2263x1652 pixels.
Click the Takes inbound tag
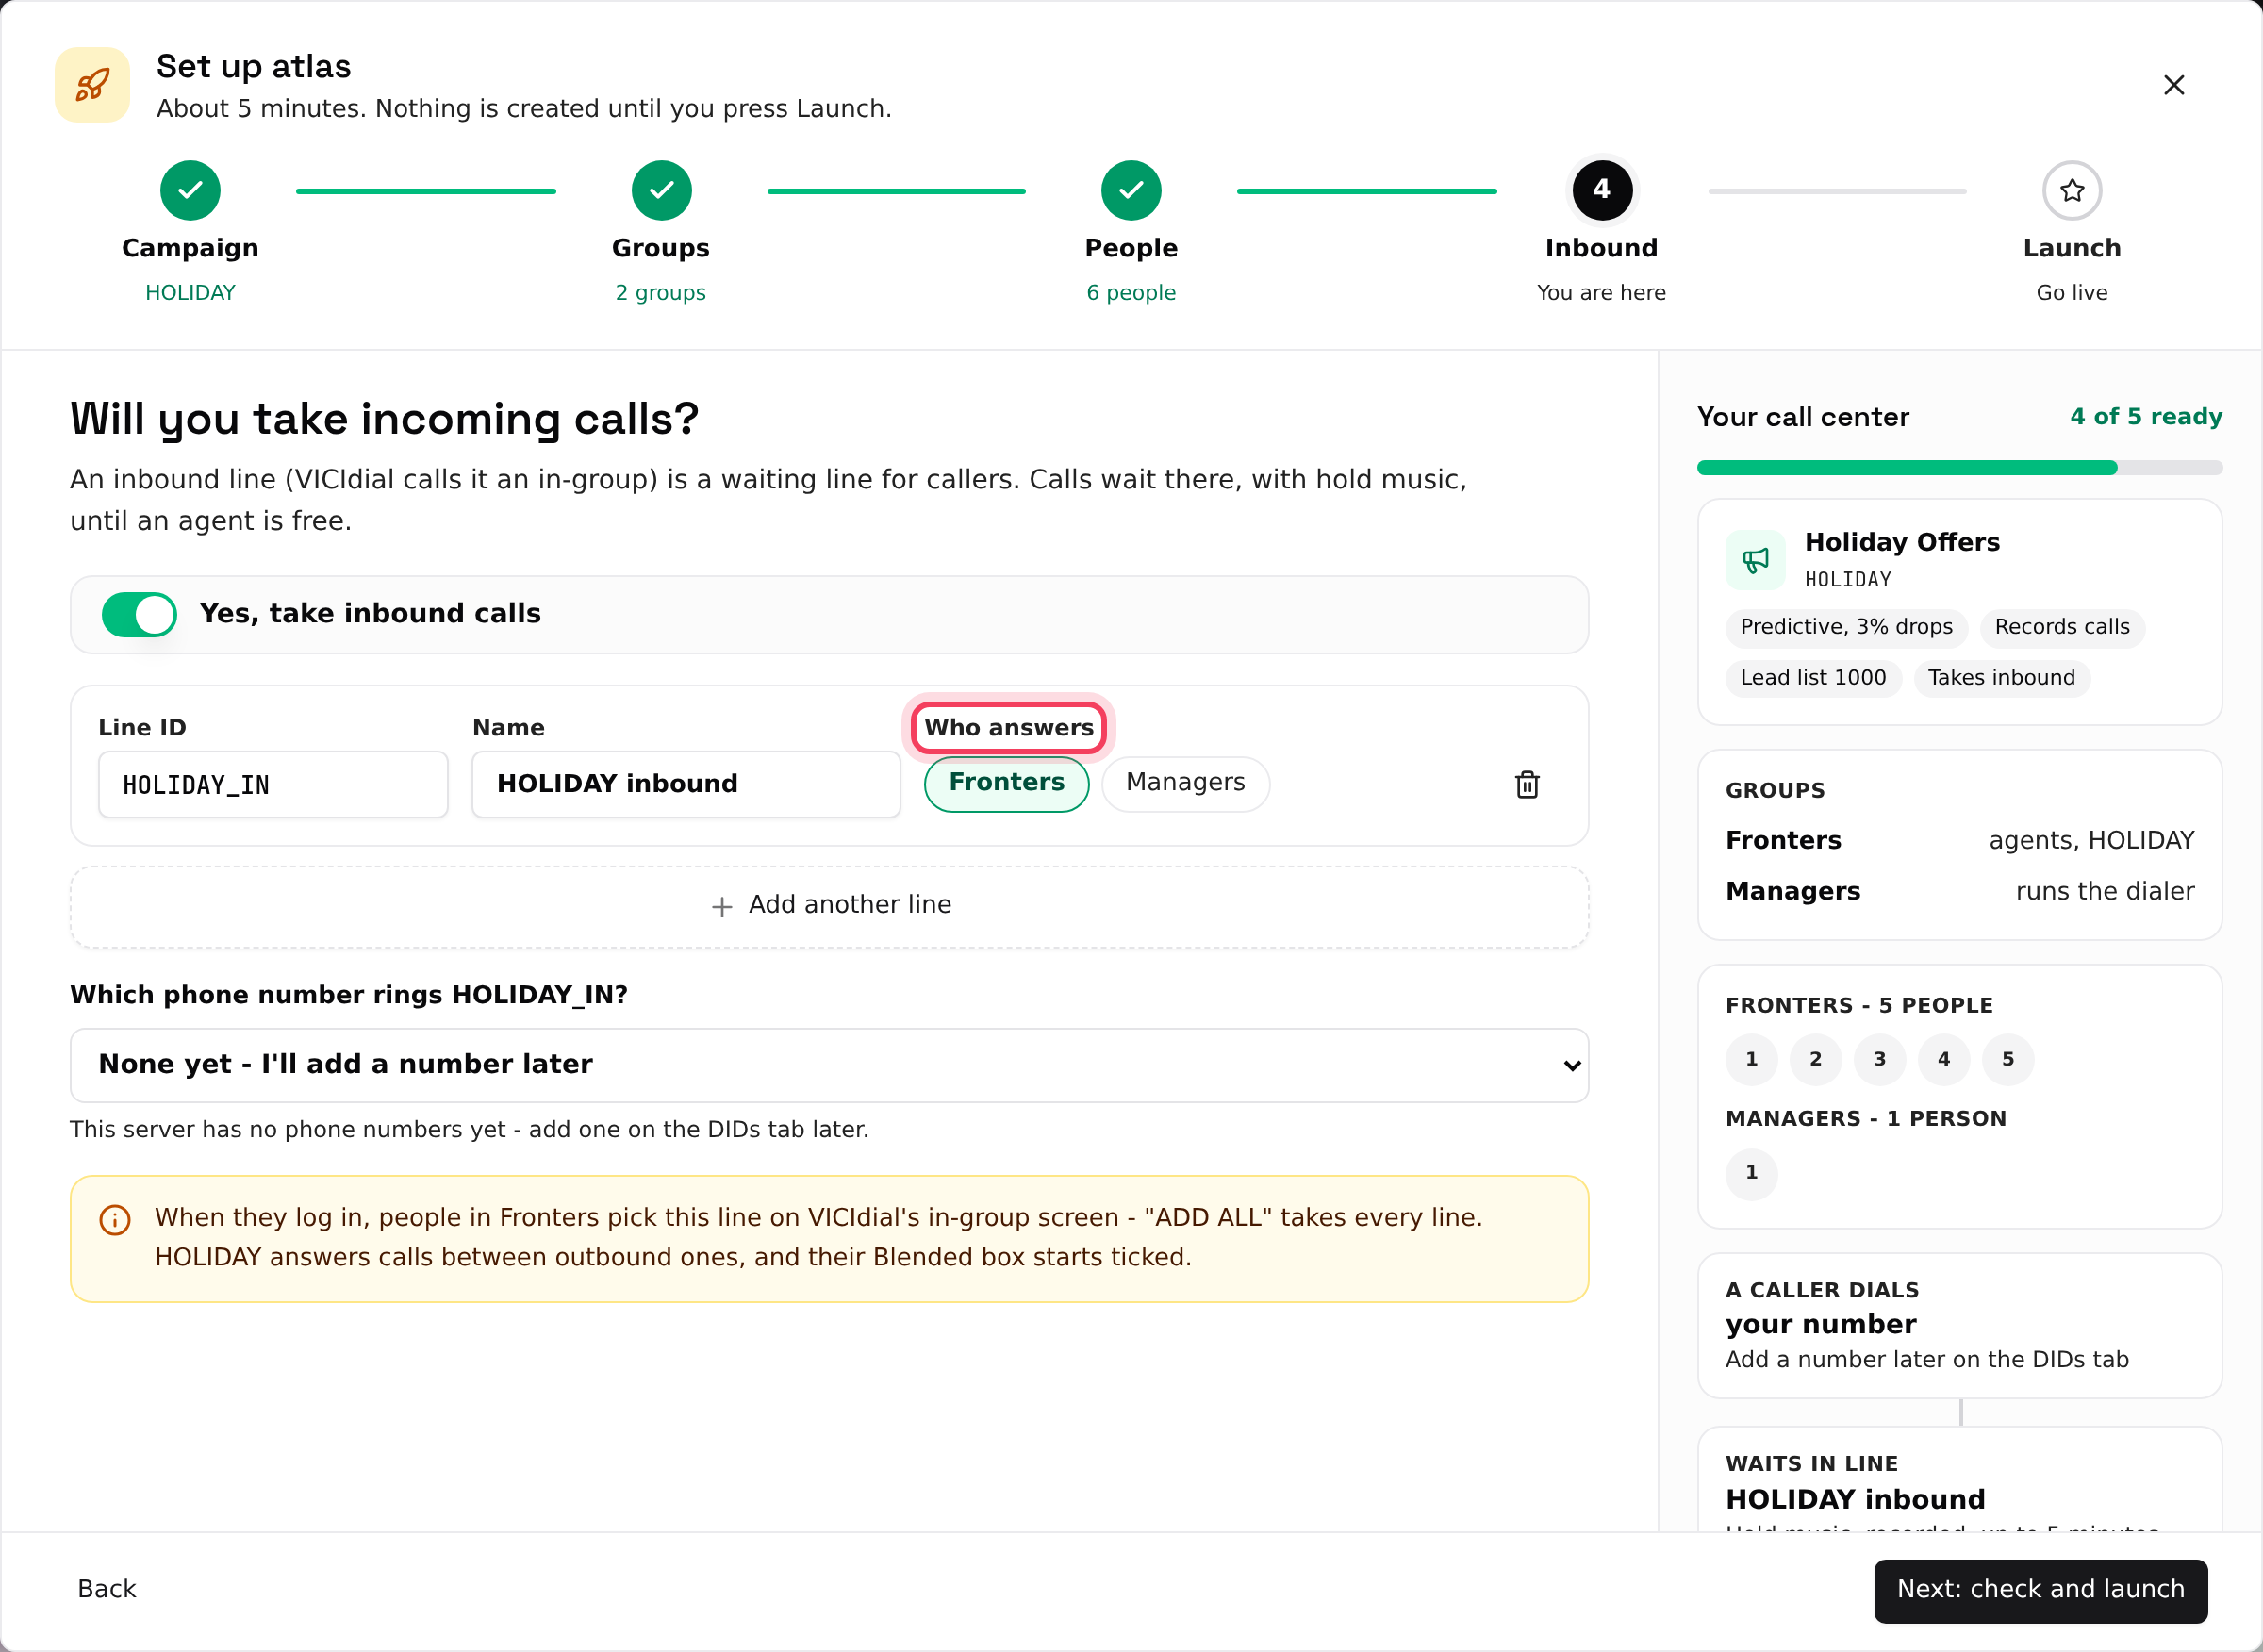point(2001,678)
